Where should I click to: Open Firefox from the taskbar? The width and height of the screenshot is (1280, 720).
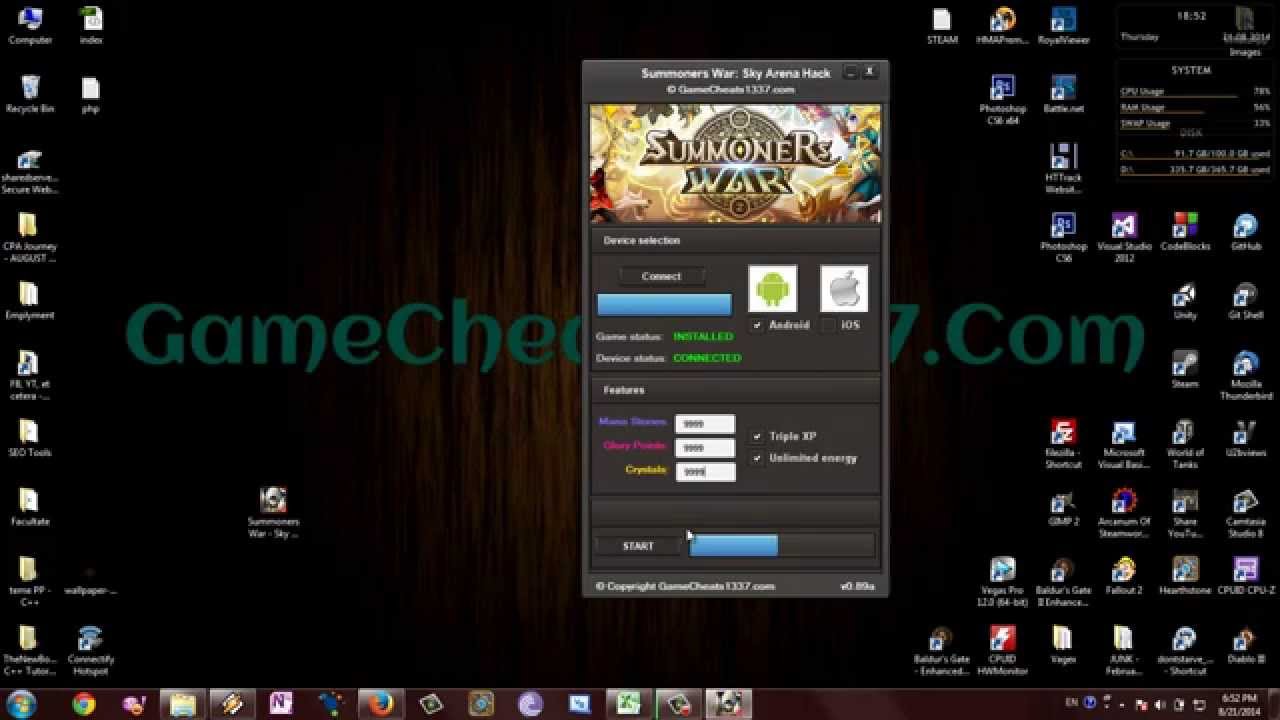pyautogui.click(x=380, y=704)
